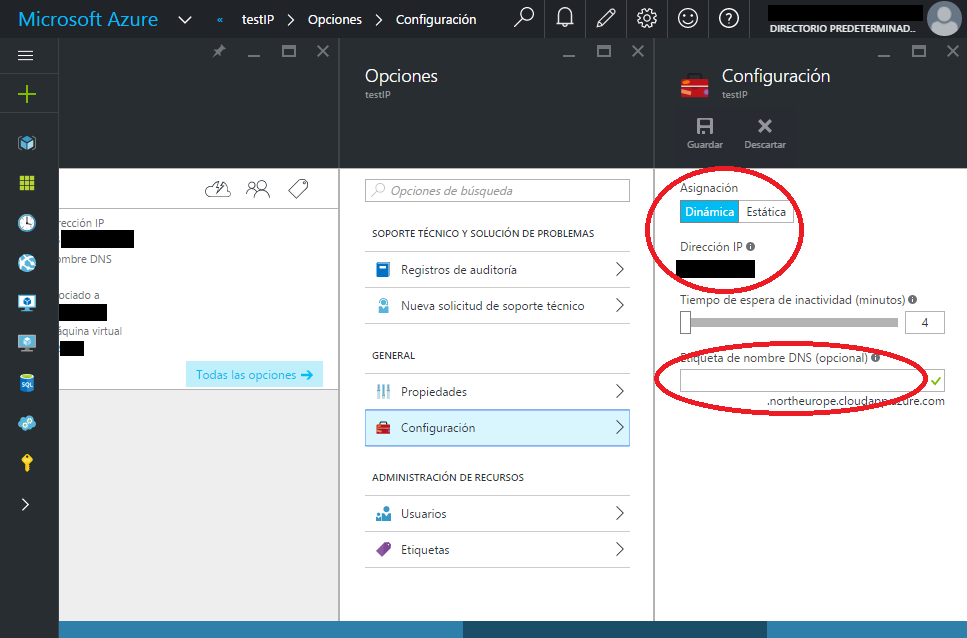Open Nueva solicitud de soporte técnico

[497, 306]
